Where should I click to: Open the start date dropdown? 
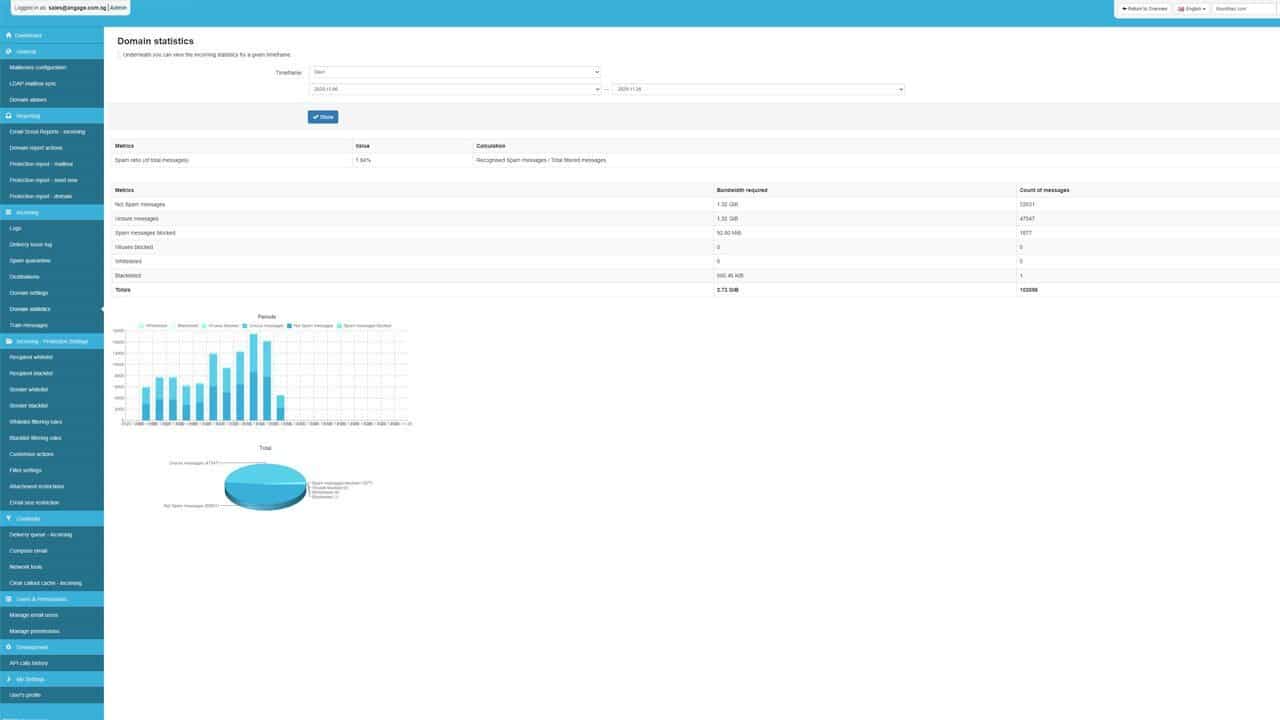454,89
